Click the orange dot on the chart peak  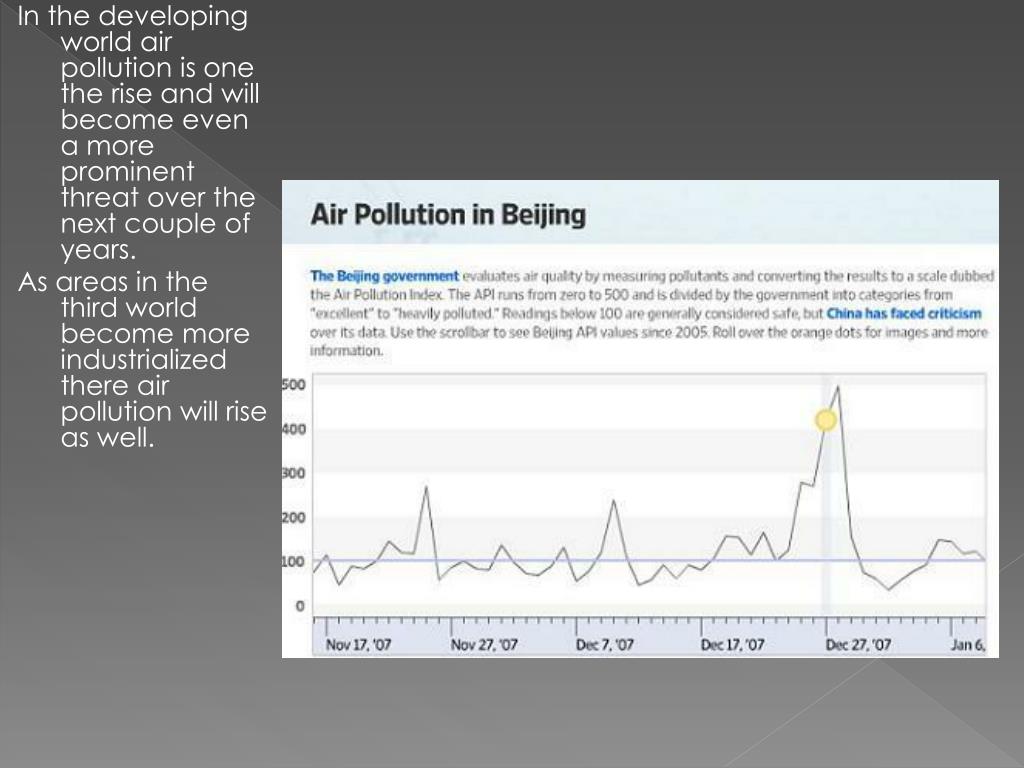click(826, 420)
